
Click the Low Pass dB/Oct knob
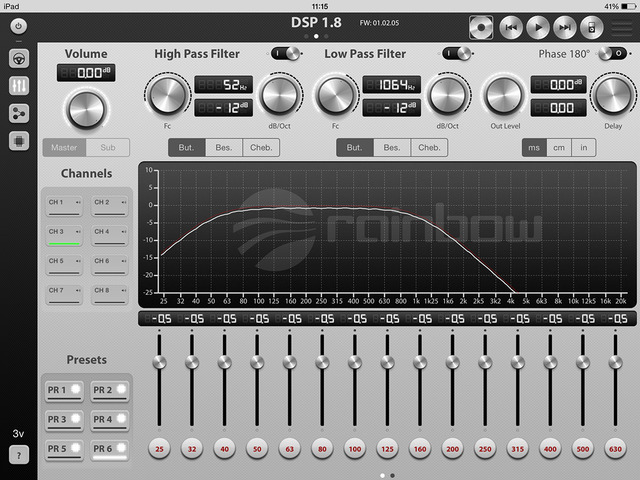[x=448, y=95]
